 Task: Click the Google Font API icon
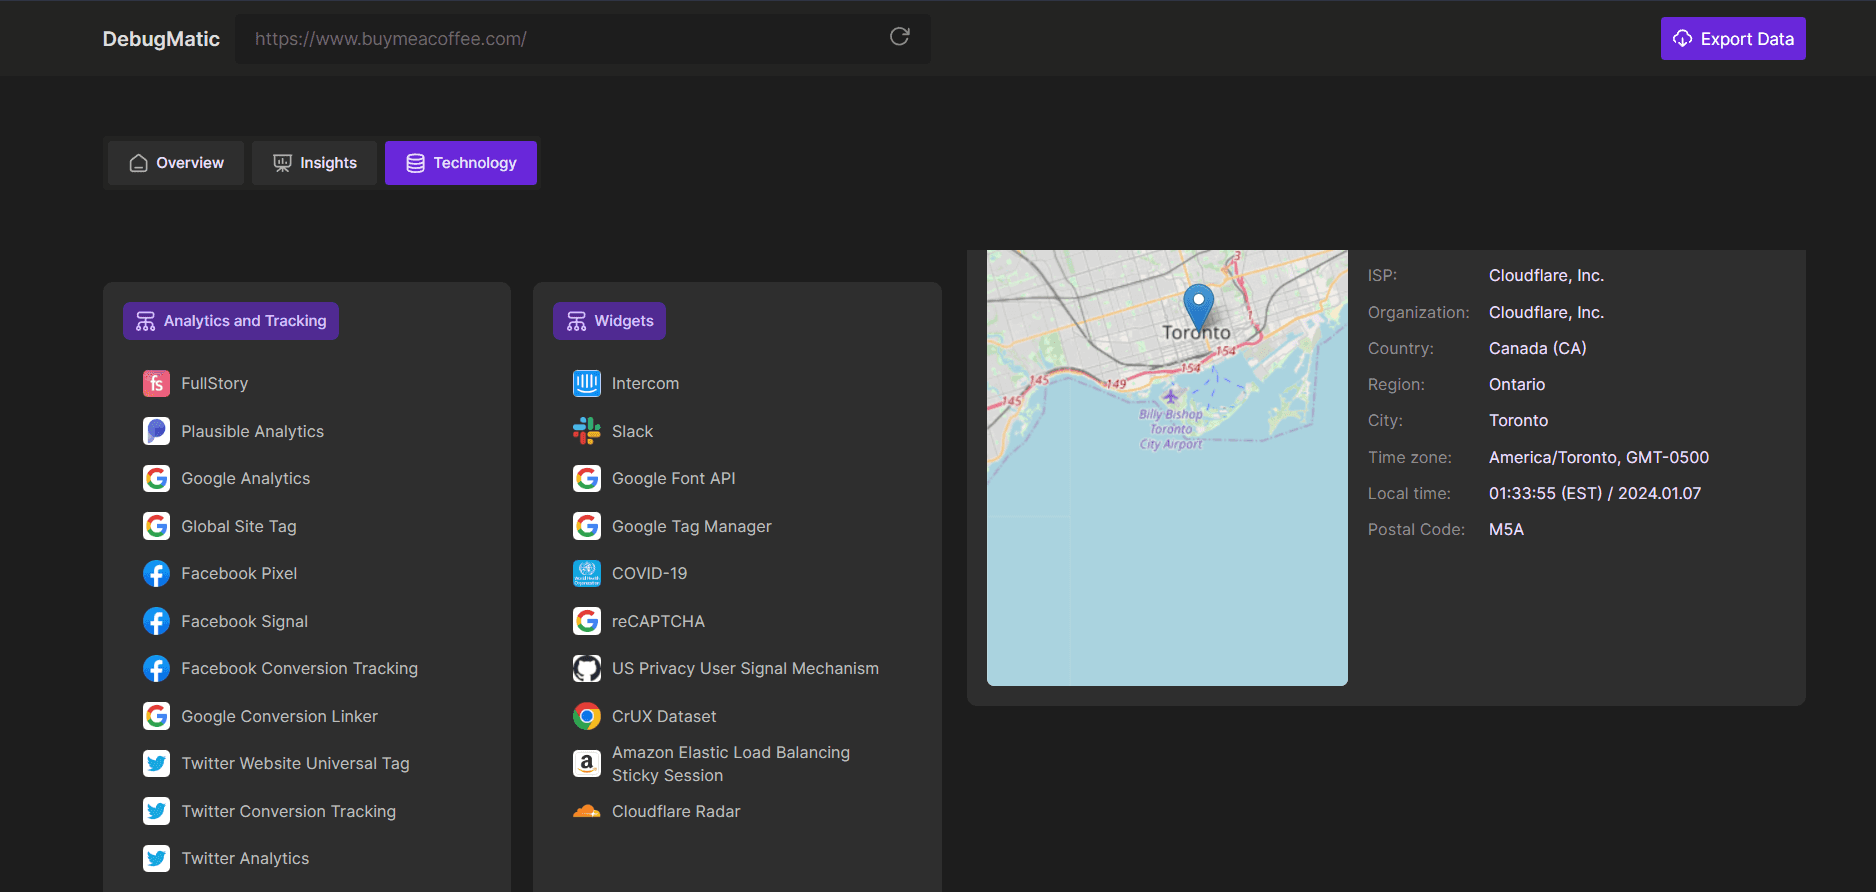point(587,478)
